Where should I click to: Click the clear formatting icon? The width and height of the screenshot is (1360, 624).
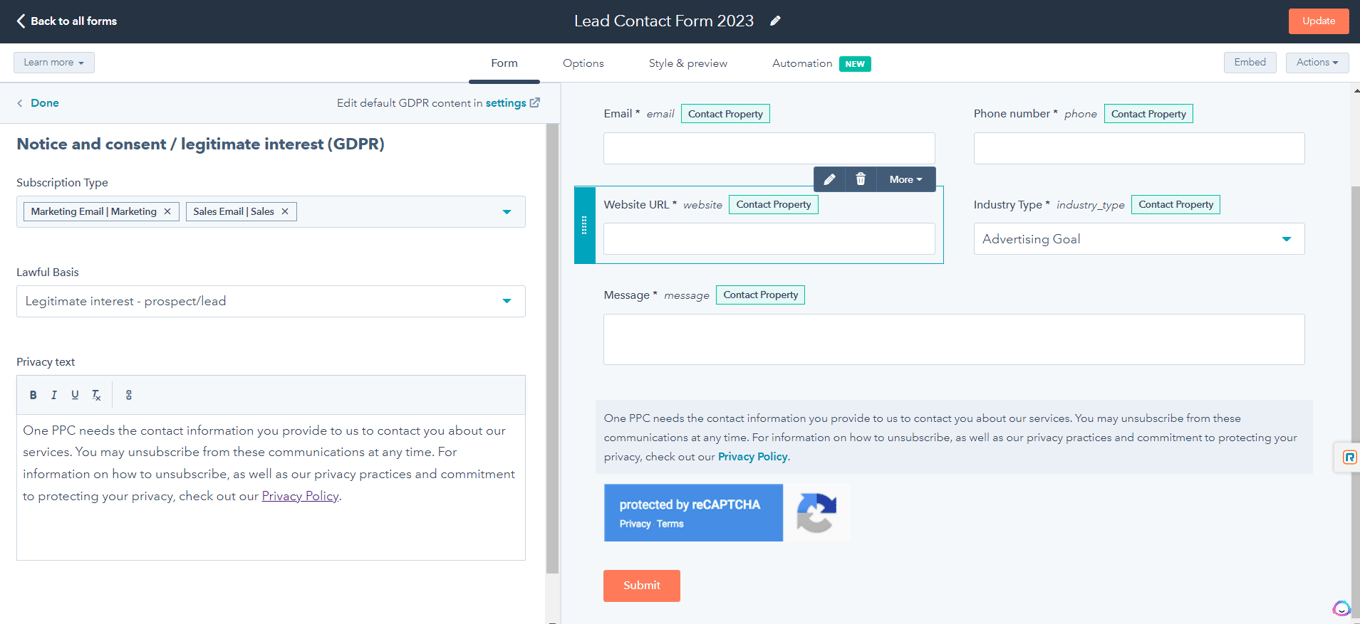pyautogui.click(x=96, y=394)
